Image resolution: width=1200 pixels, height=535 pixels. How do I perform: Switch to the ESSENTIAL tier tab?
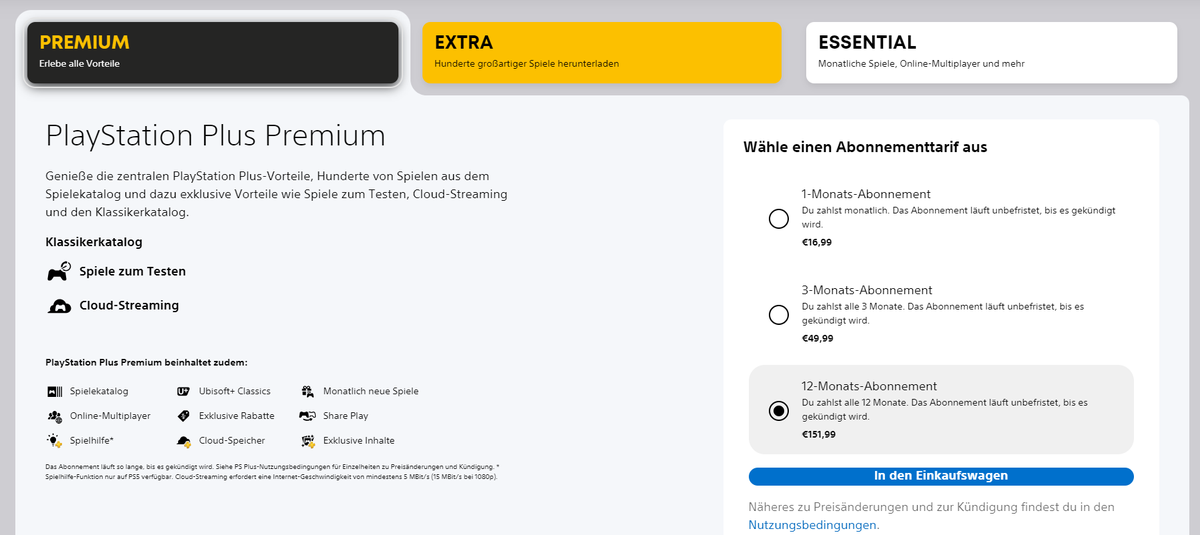[x=991, y=53]
